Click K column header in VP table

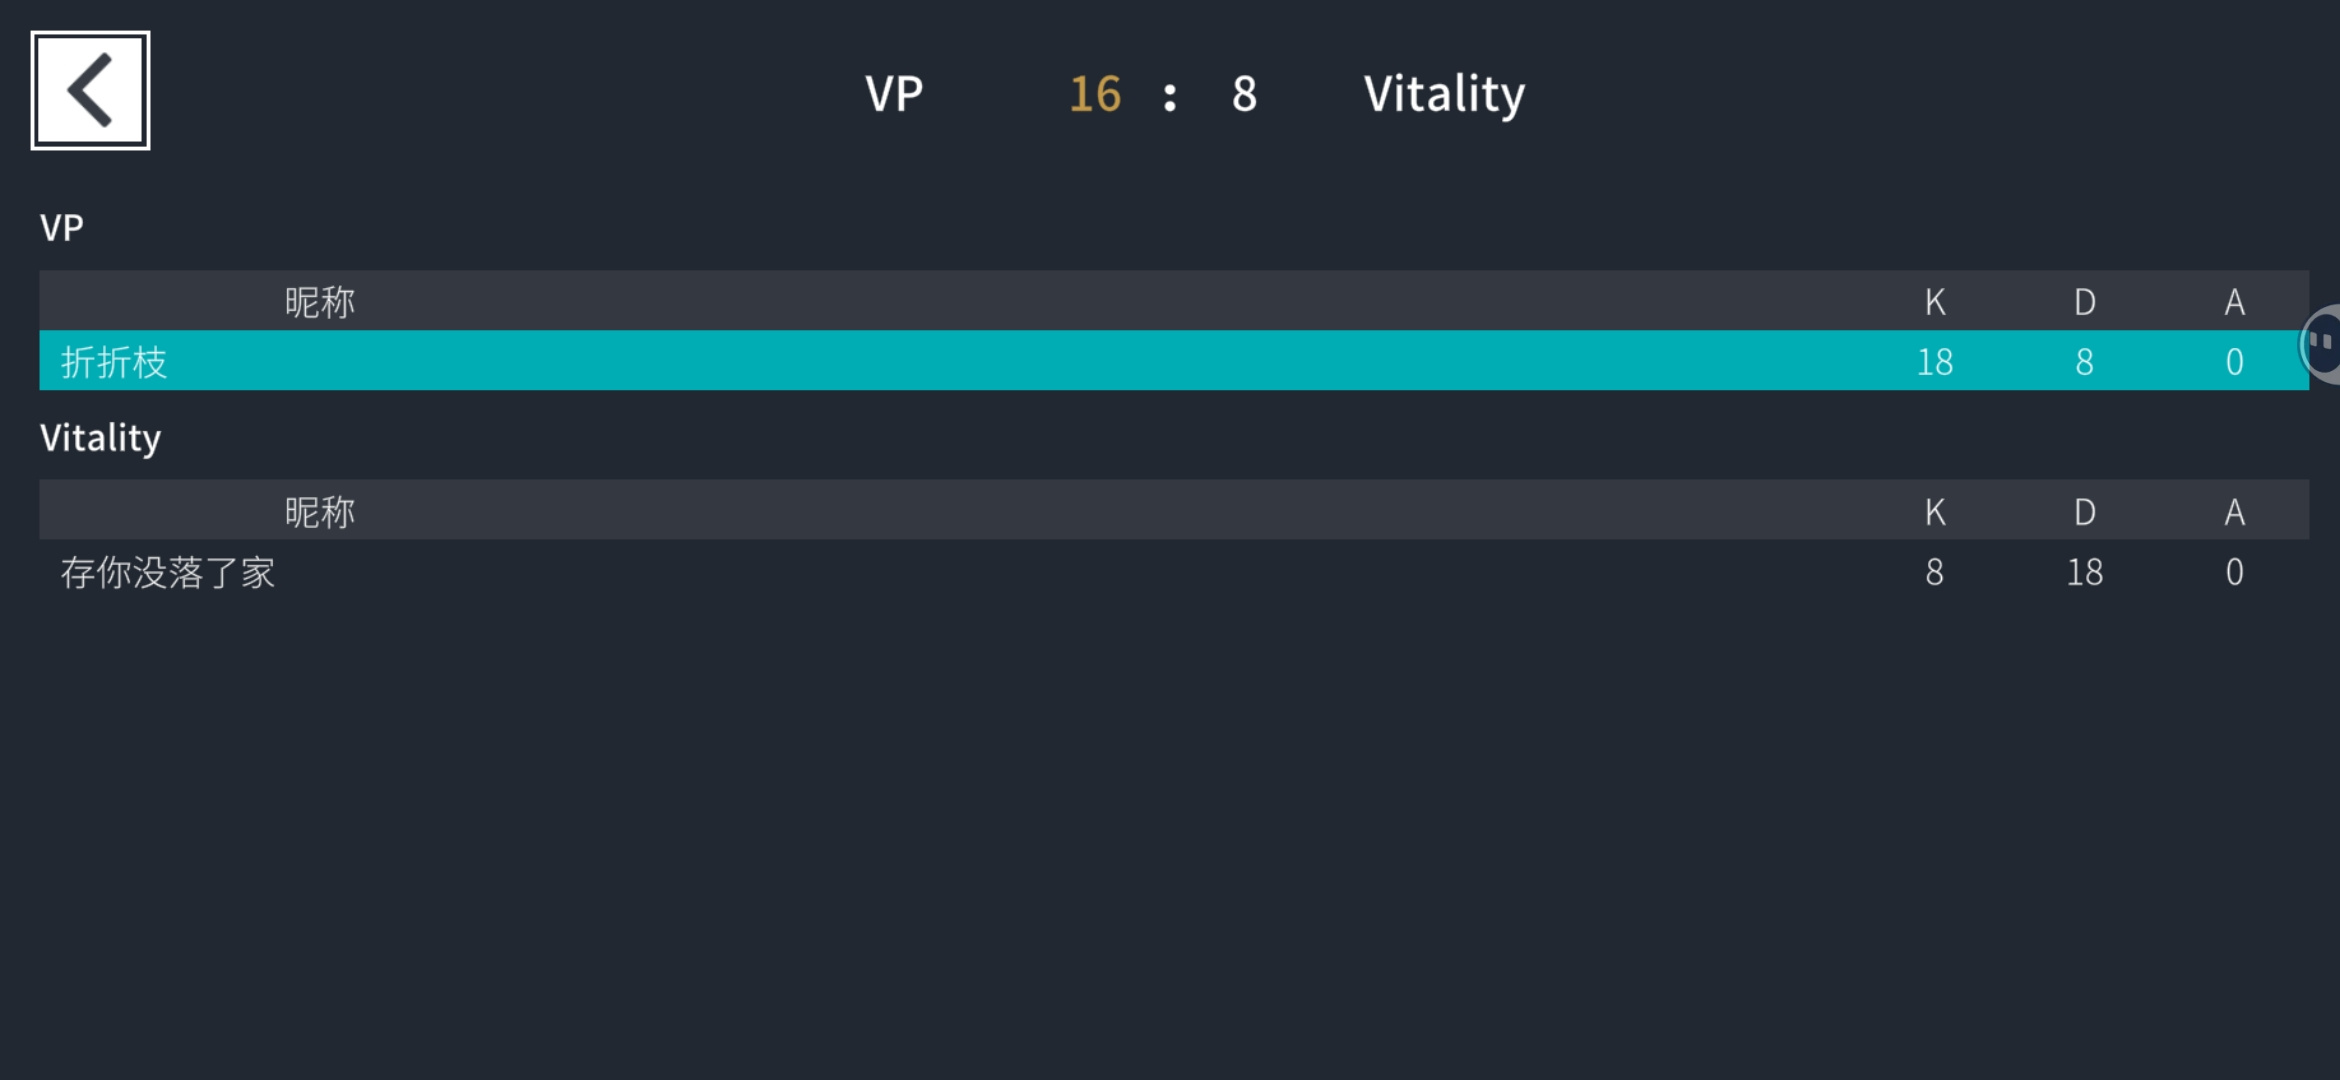1935,301
